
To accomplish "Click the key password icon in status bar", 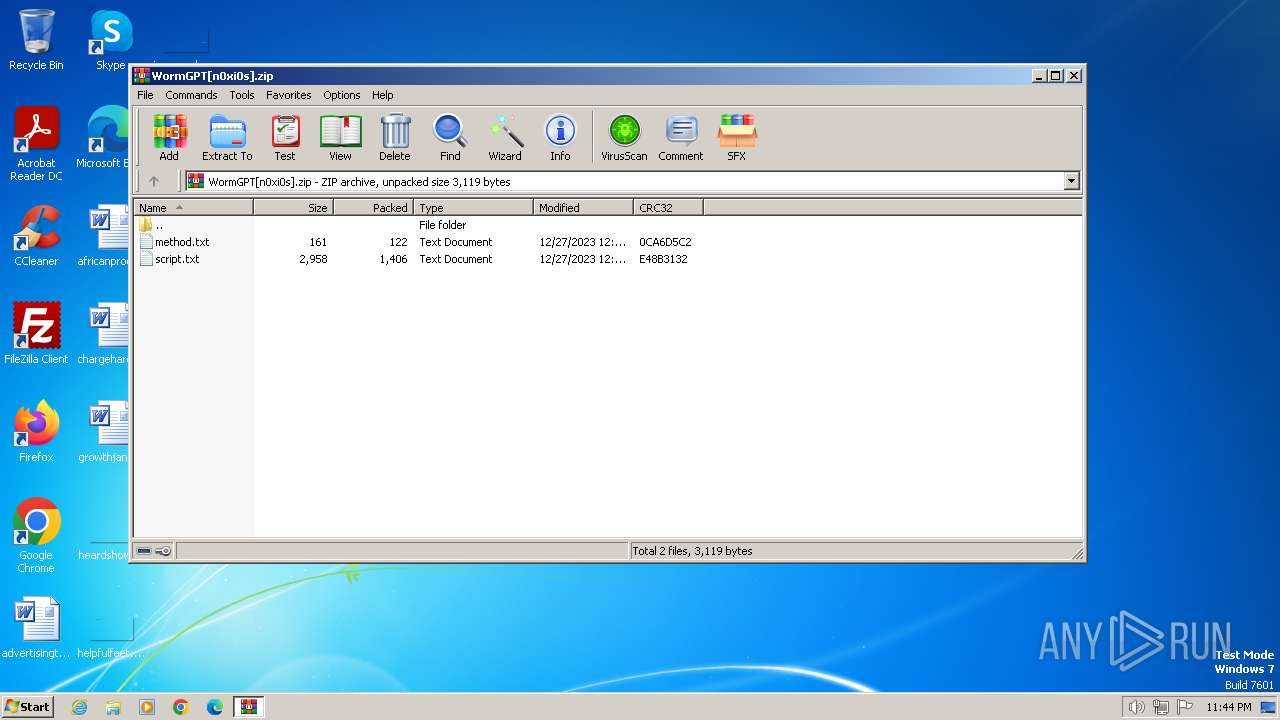I will 164,551.
